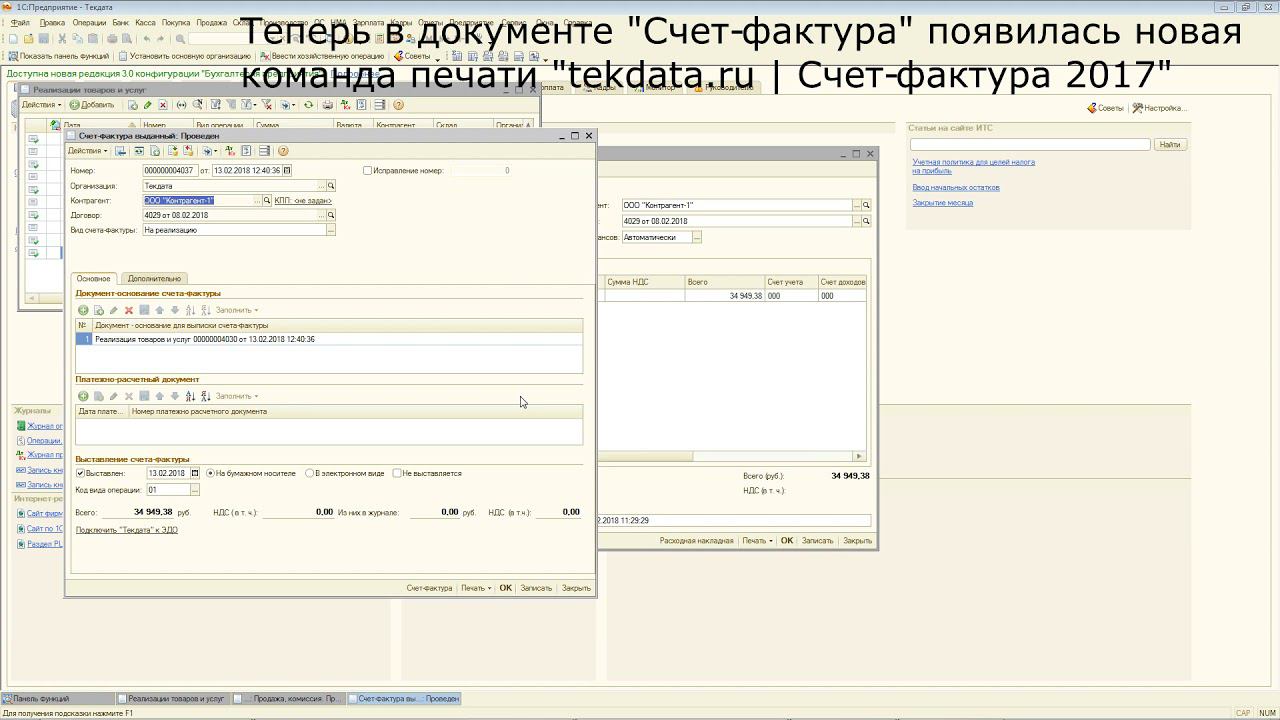Switch to the Основное tab
1280x720 pixels.
(x=94, y=279)
